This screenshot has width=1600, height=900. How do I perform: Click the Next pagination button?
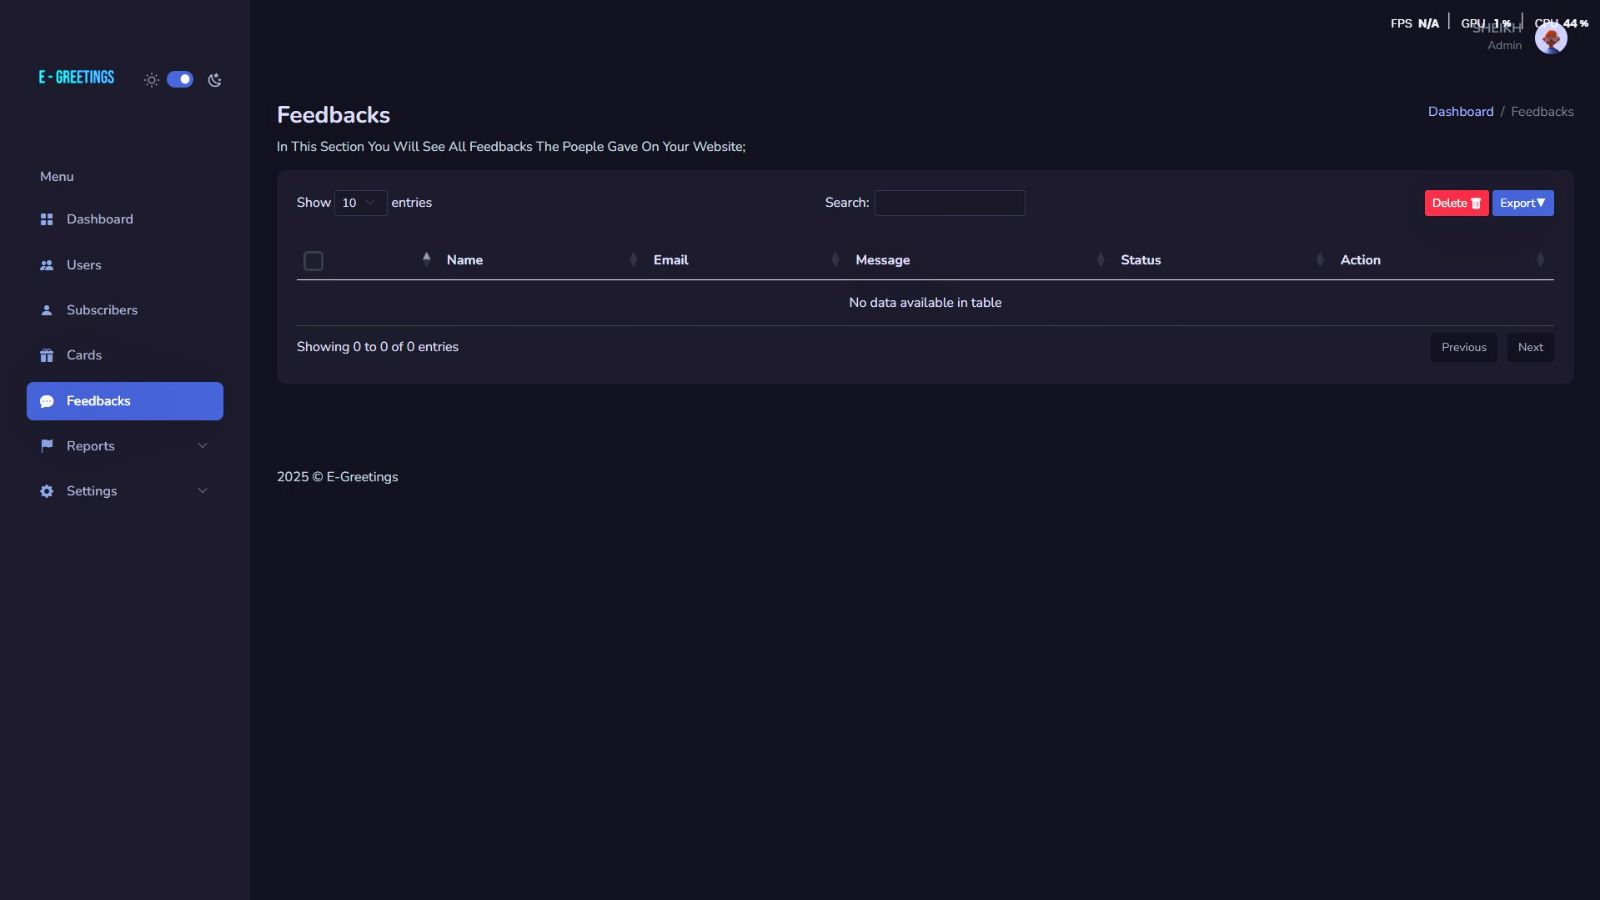pos(1530,347)
